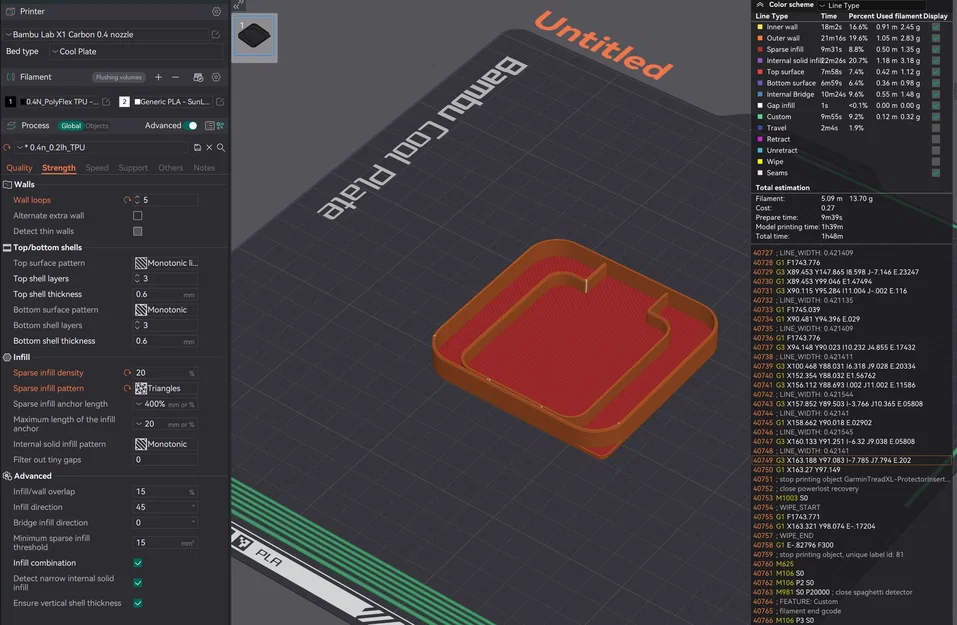Uncheck Infill combination
The width and height of the screenshot is (957, 625).
138,563
